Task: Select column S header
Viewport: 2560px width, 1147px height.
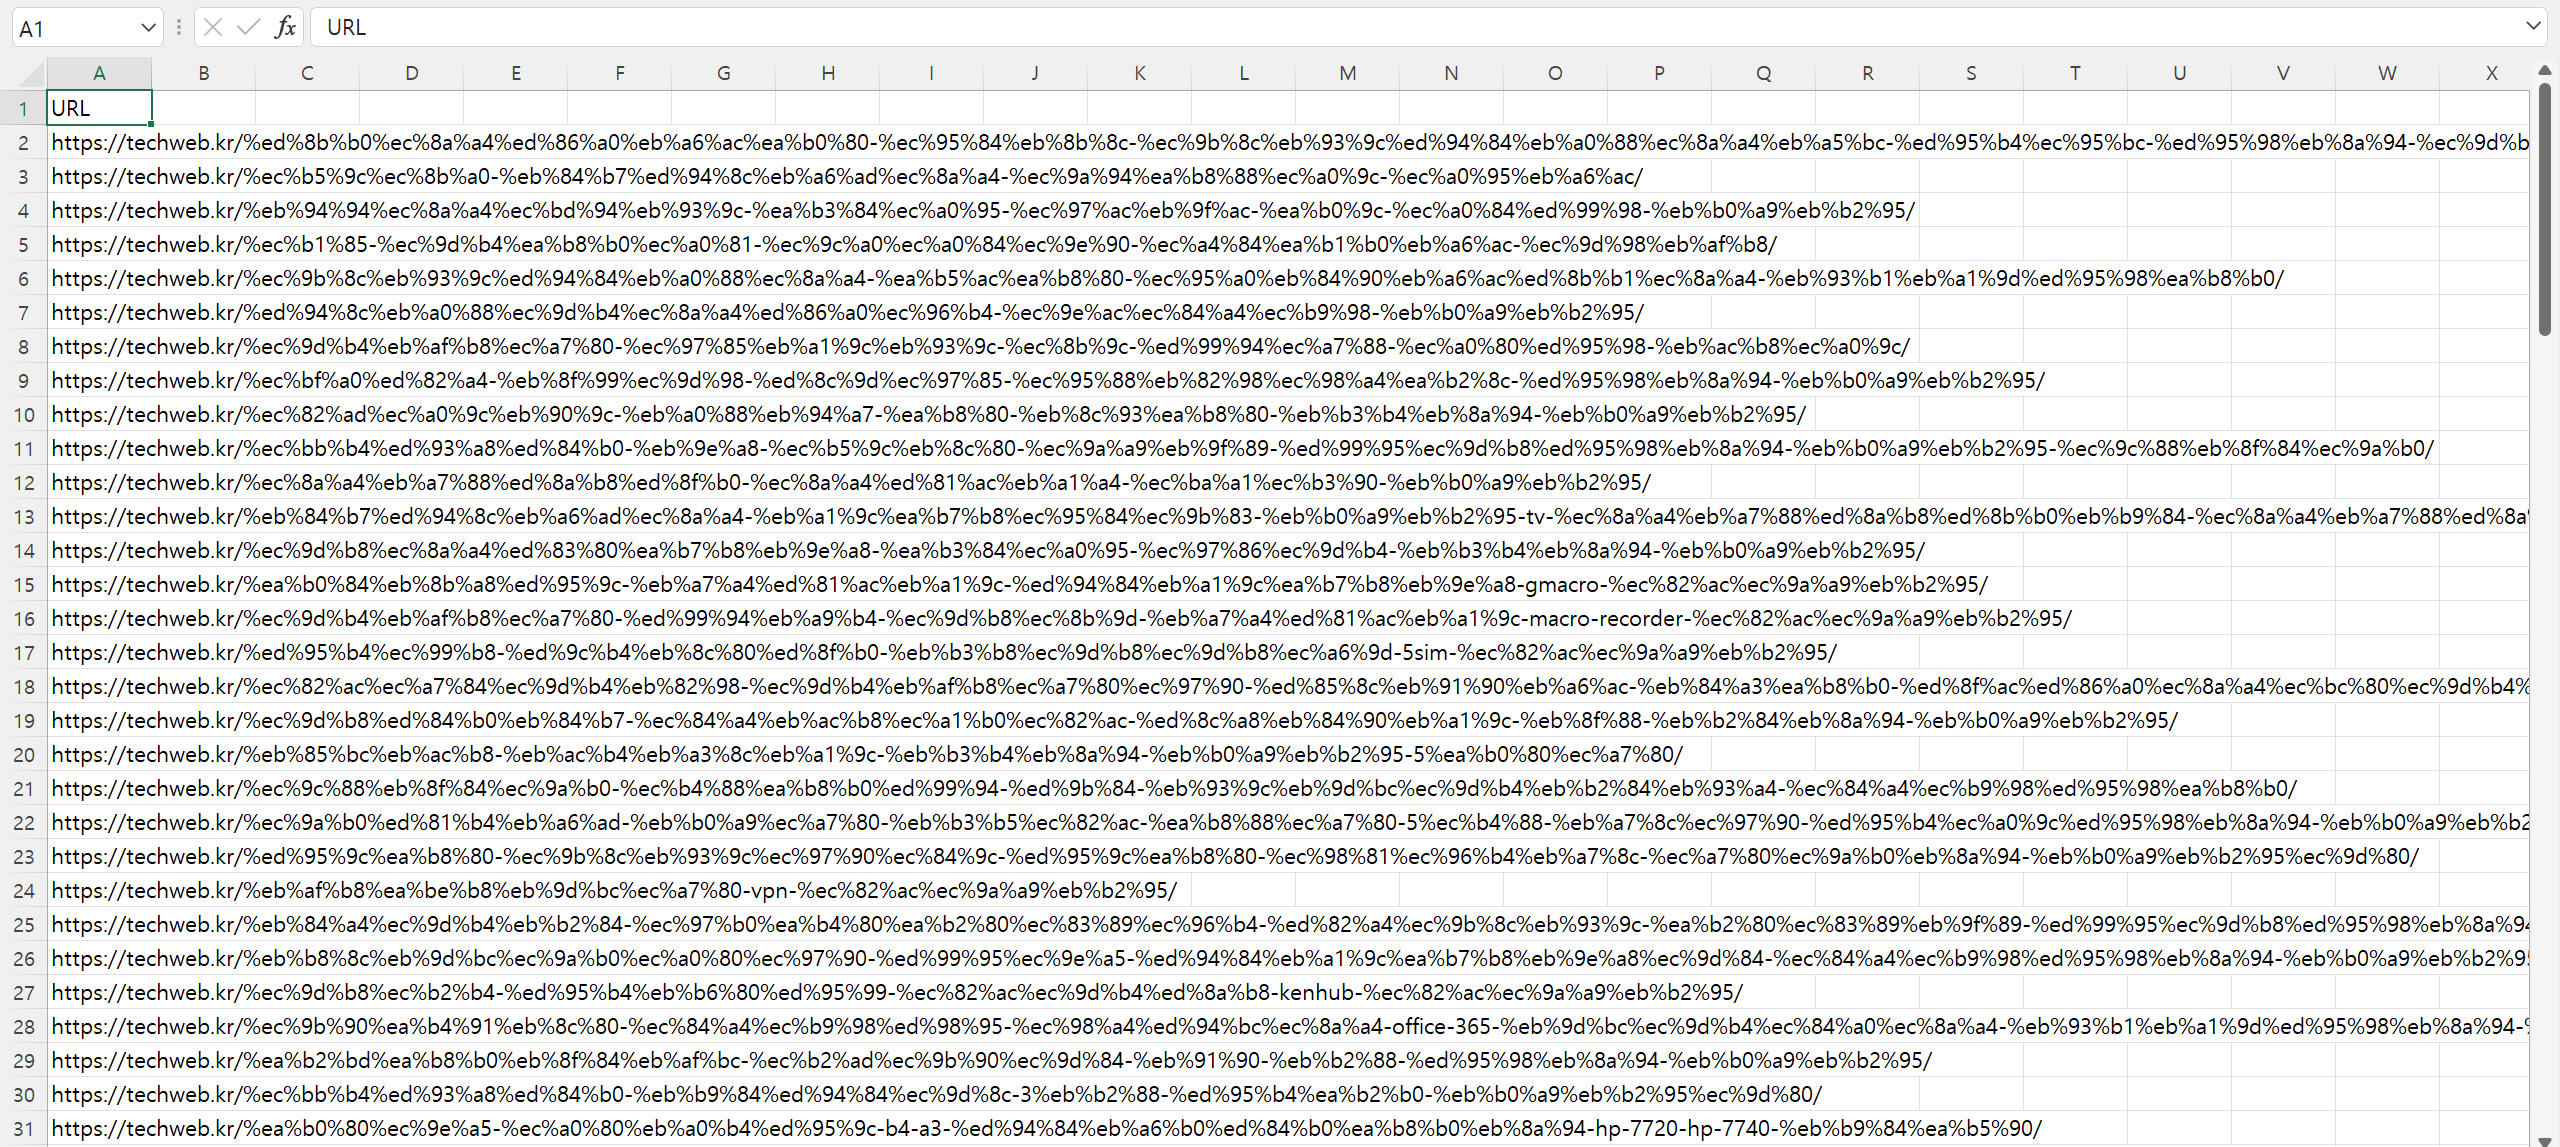Action: [1972, 73]
